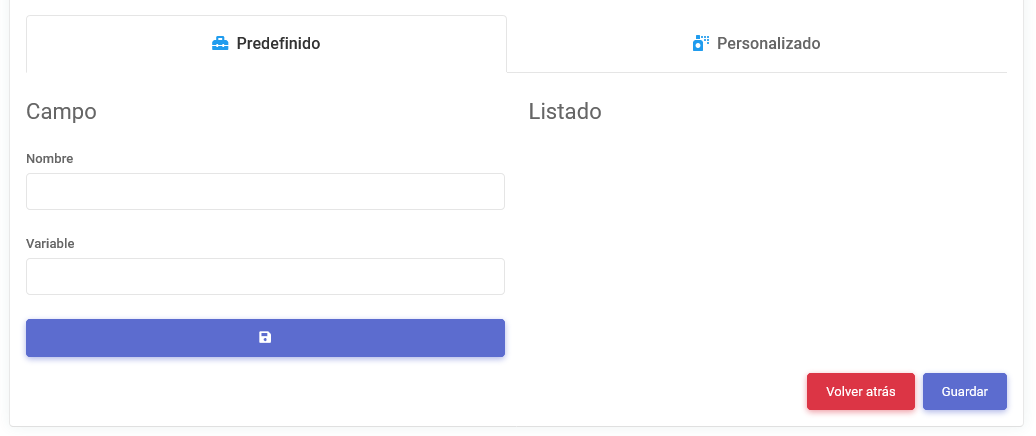Click the empty list area under Listado
Screen dimensions: 1036x436
[766, 240]
